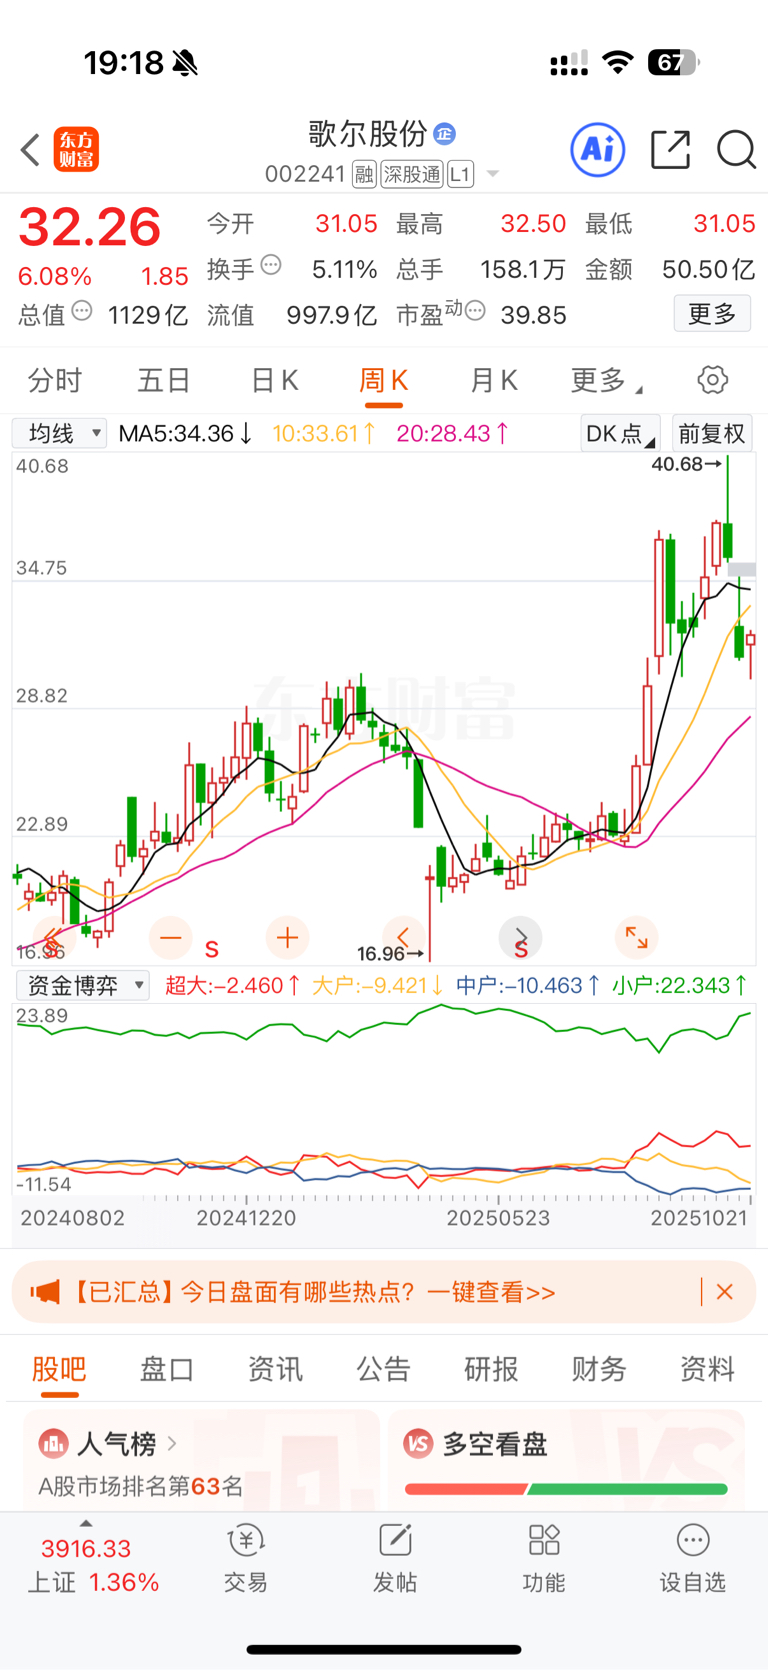This screenshot has width=768, height=1670.
Task: Tap the VS icon beside 多空看盘
Action: (x=418, y=1444)
